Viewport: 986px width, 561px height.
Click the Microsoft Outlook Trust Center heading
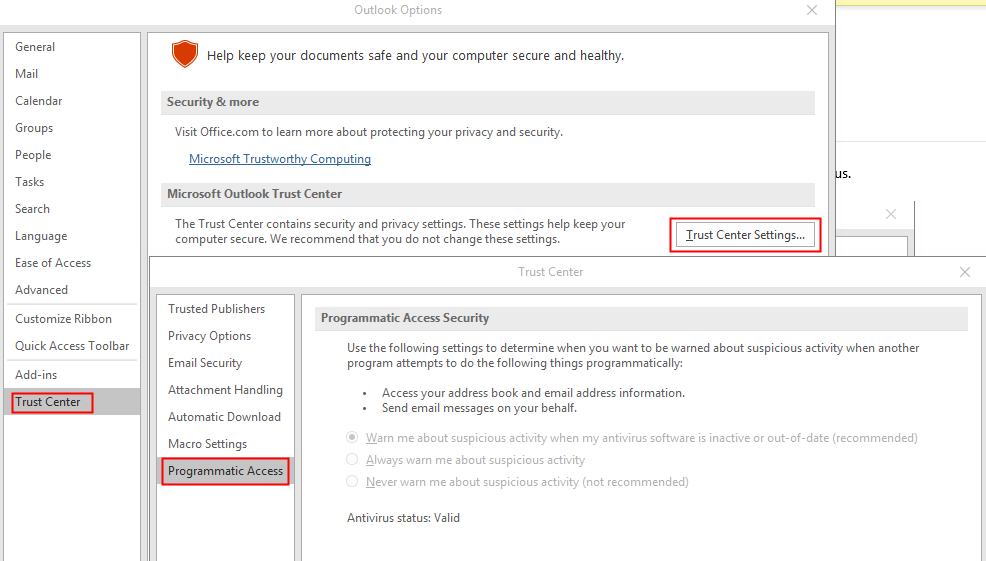[255, 194]
